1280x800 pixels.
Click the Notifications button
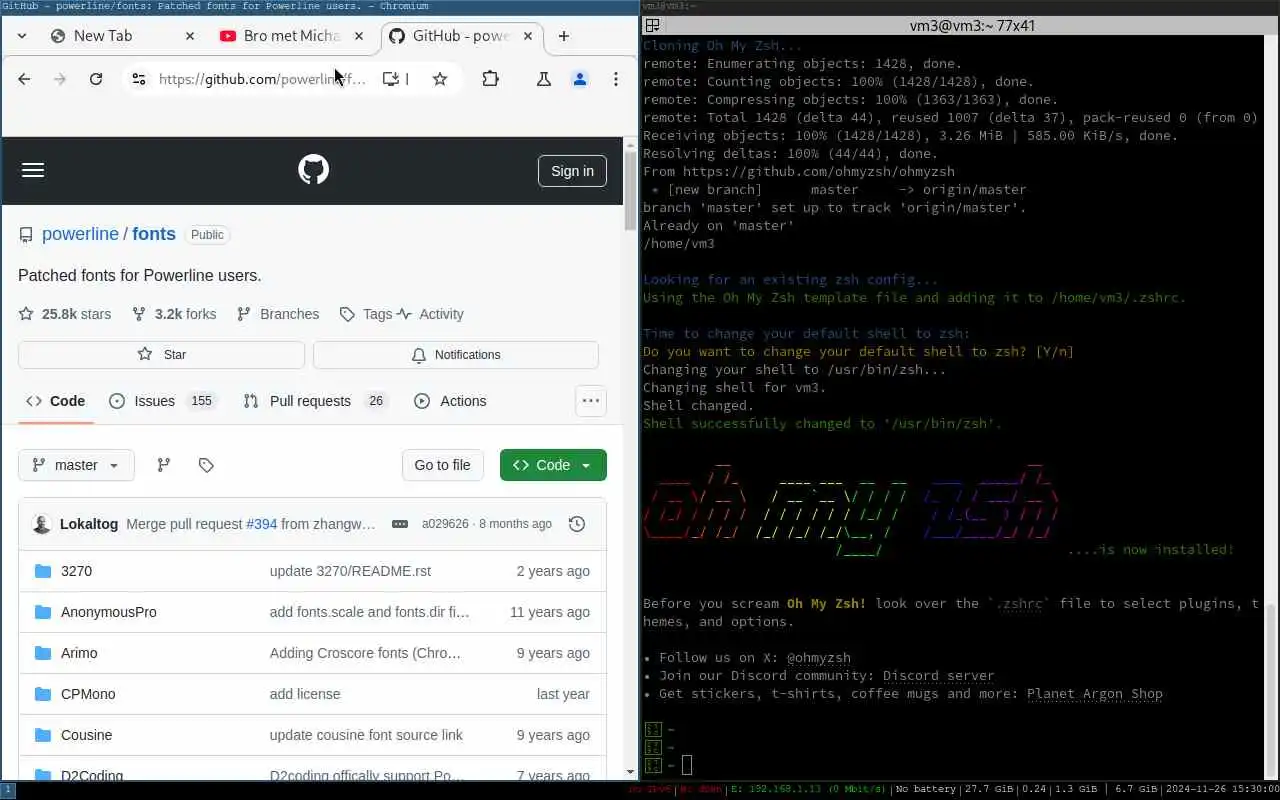coord(456,355)
